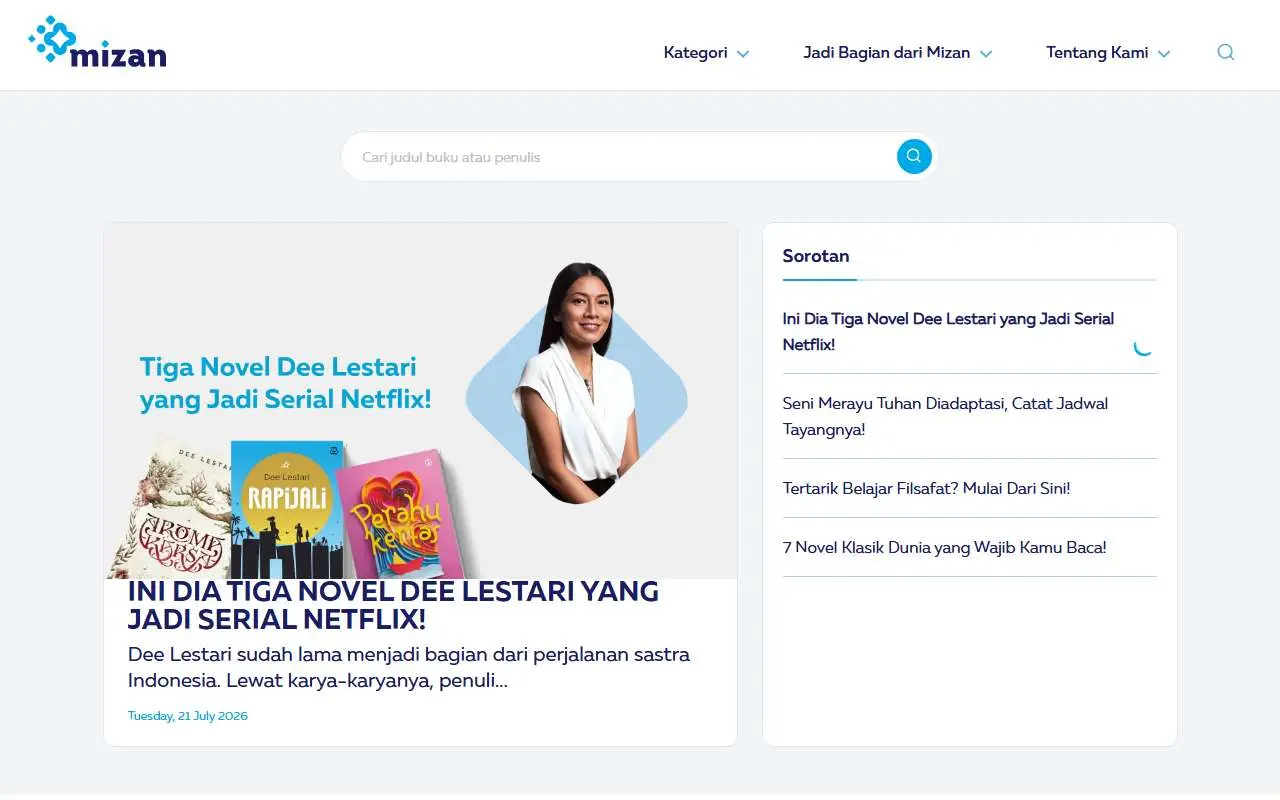Expand the Kategori chevron
1280x800 pixels.
(743, 54)
